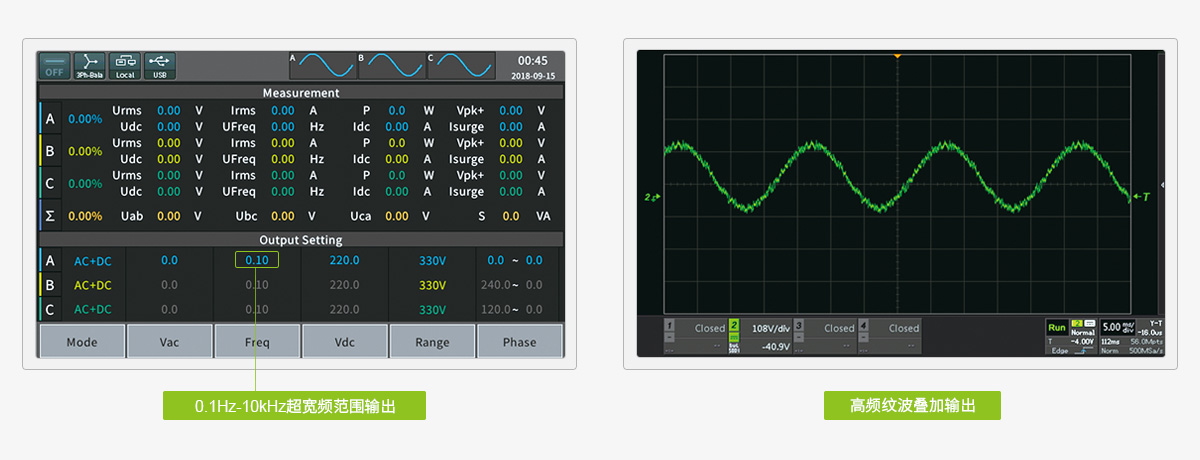Click the phase A frequency field 0.10
Screen dimensions: 1200x460
(257, 260)
